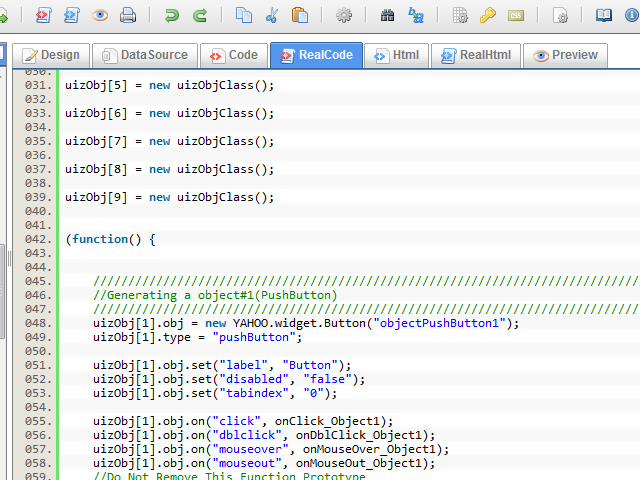
Task: Paste from clipboard using the clipboard icon
Action: tap(300, 15)
